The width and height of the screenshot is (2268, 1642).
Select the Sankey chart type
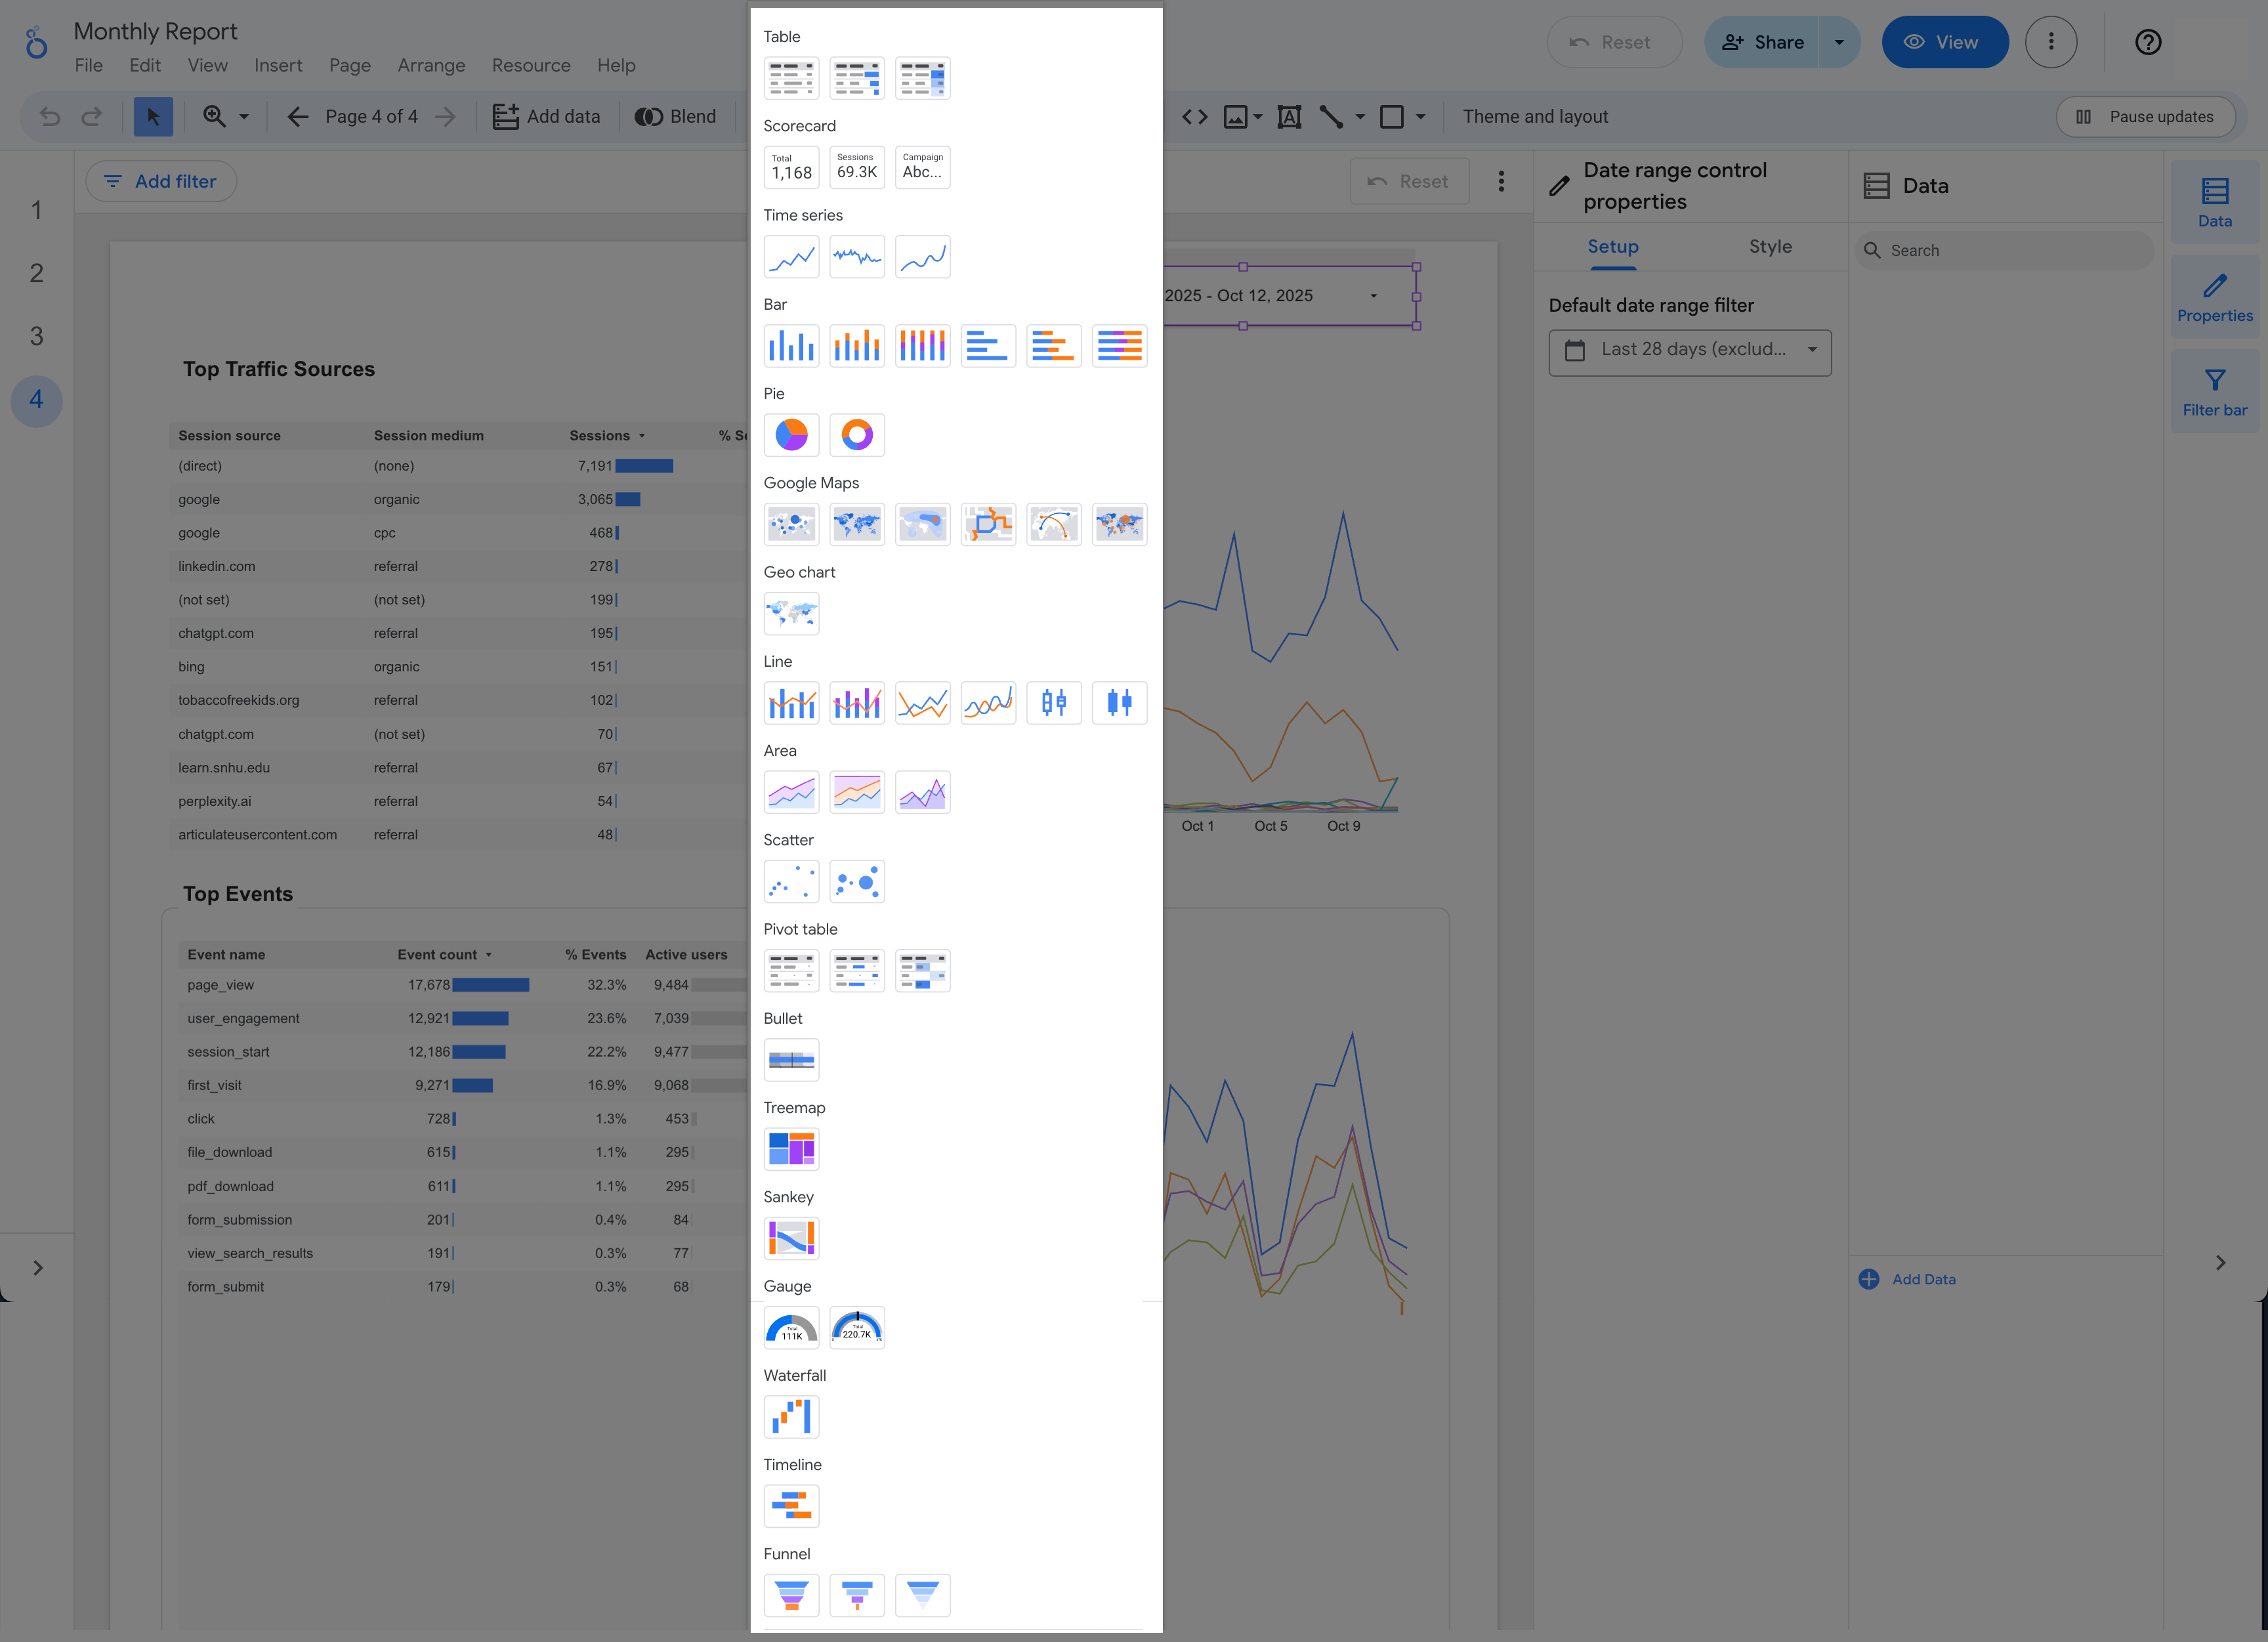pos(791,1237)
